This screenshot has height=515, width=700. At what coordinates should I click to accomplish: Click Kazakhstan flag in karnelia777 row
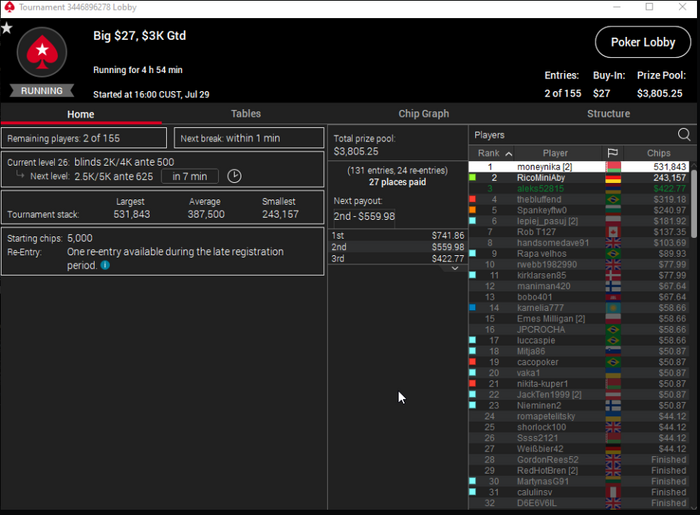click(x=613, y=307)
